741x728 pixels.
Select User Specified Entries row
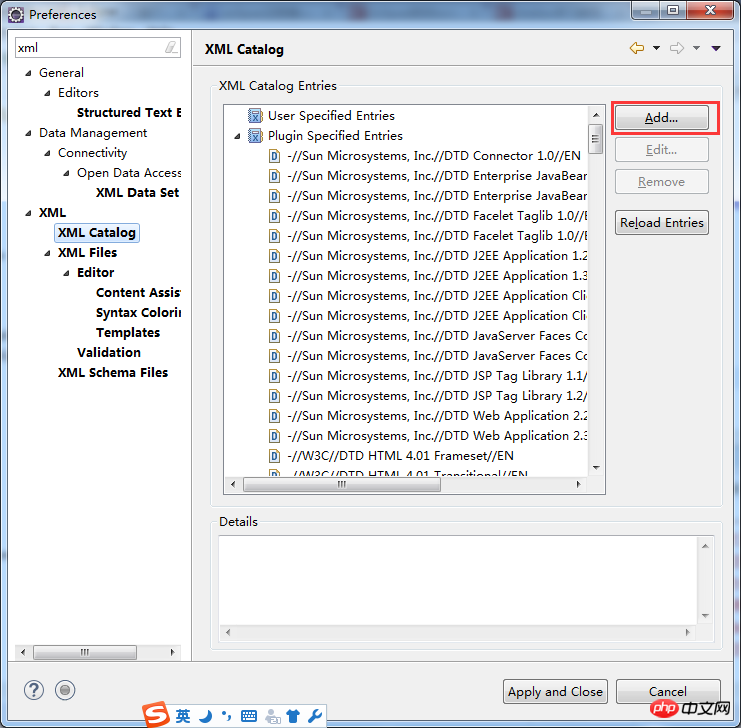tap(331, 116)
